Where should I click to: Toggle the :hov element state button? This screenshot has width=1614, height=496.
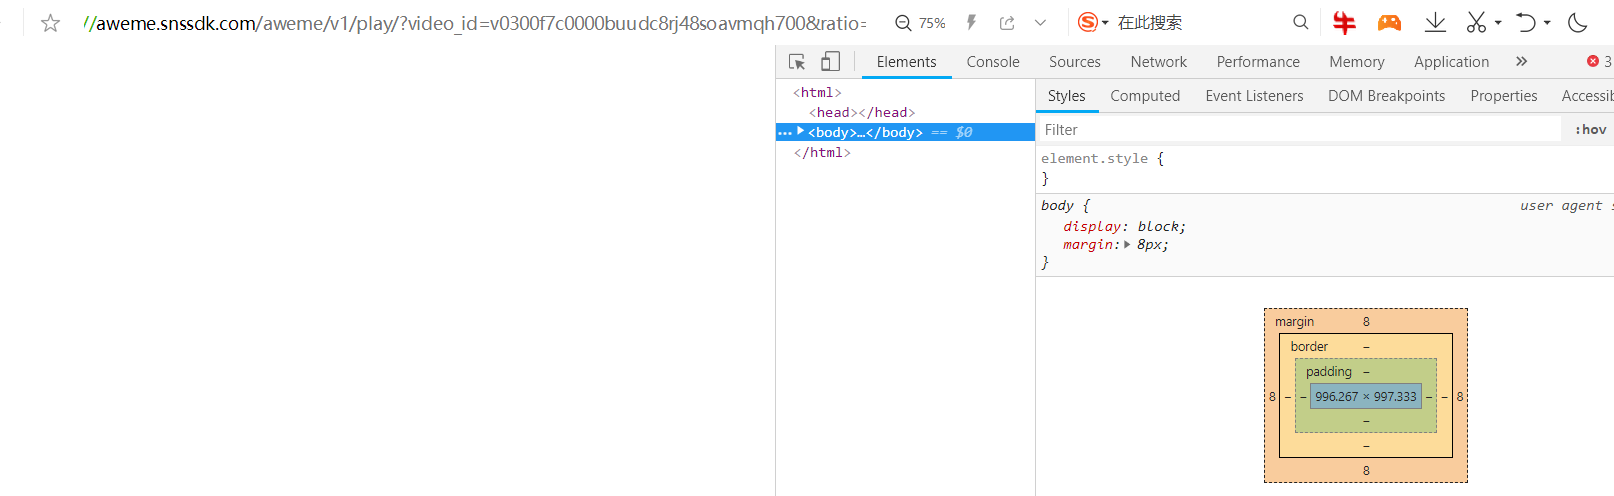tap(1590, 130)
